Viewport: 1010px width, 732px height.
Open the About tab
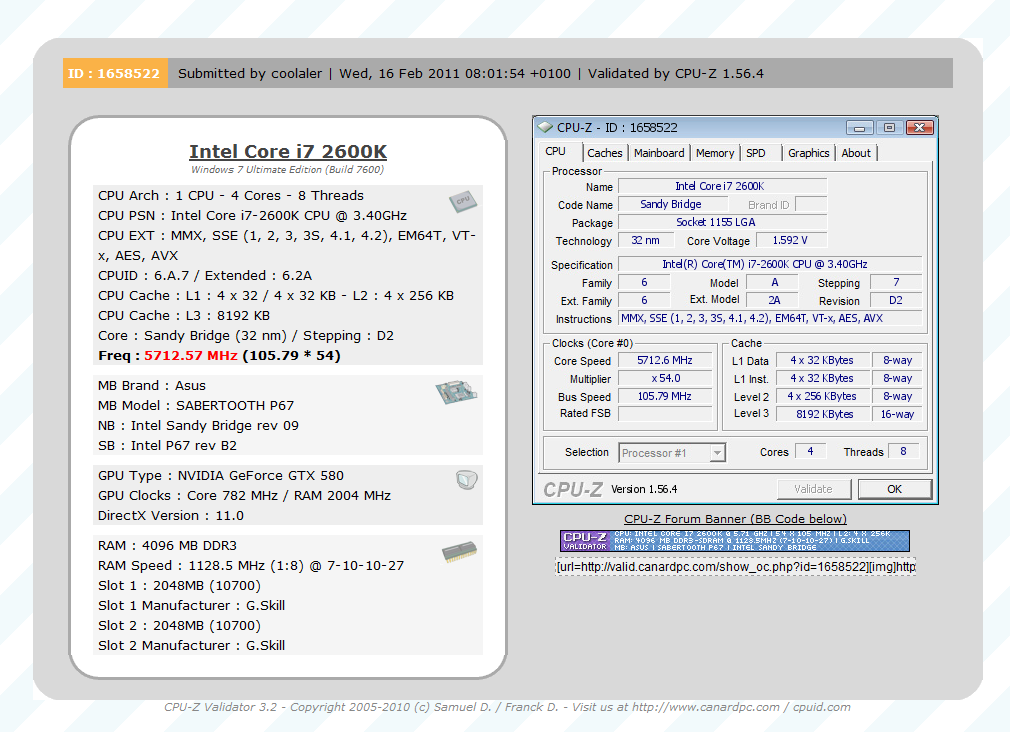(856, 153)
